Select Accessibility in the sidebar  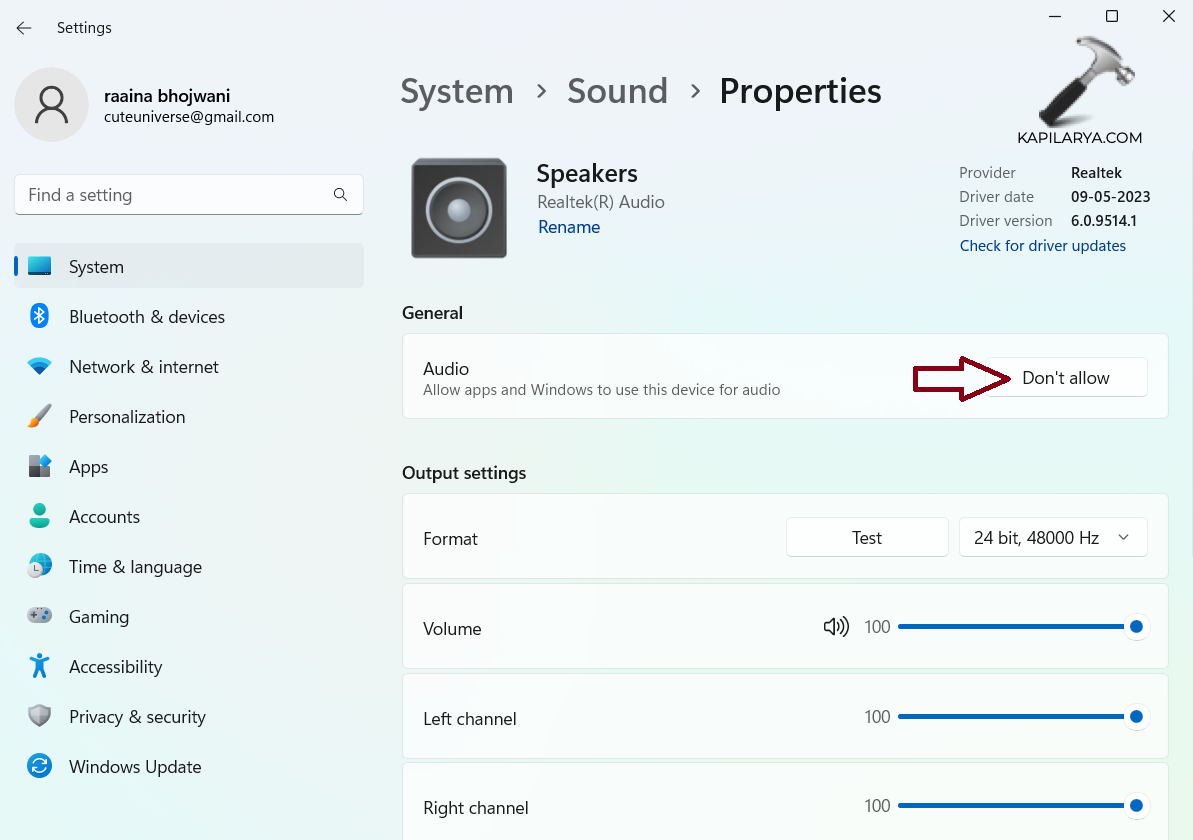(x=115, y=667)
